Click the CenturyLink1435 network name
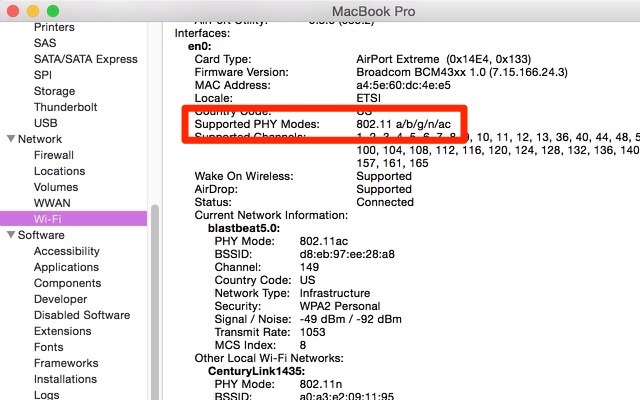Viewport: 640px width, 400px height. click(x=256, y=371)
